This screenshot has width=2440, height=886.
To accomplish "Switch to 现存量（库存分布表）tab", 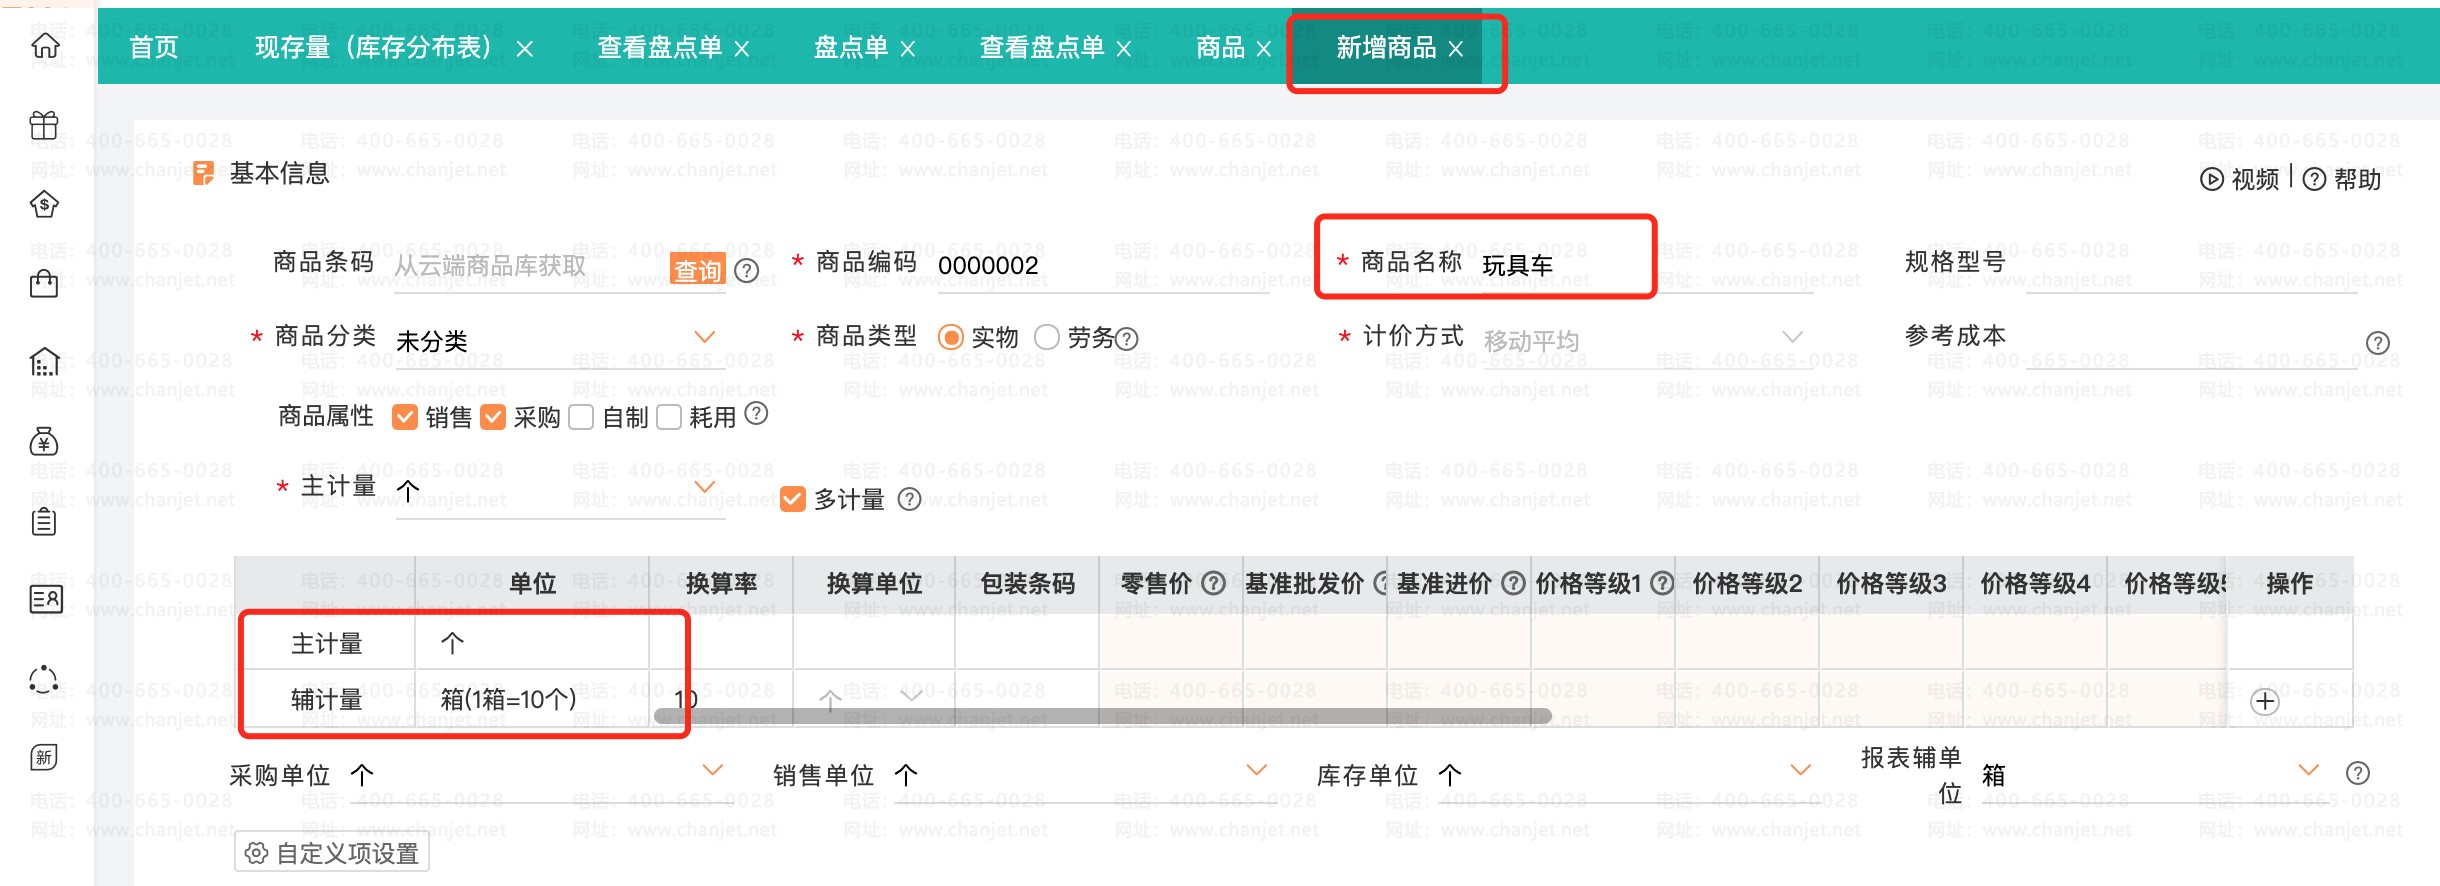I will click(374, 48).
